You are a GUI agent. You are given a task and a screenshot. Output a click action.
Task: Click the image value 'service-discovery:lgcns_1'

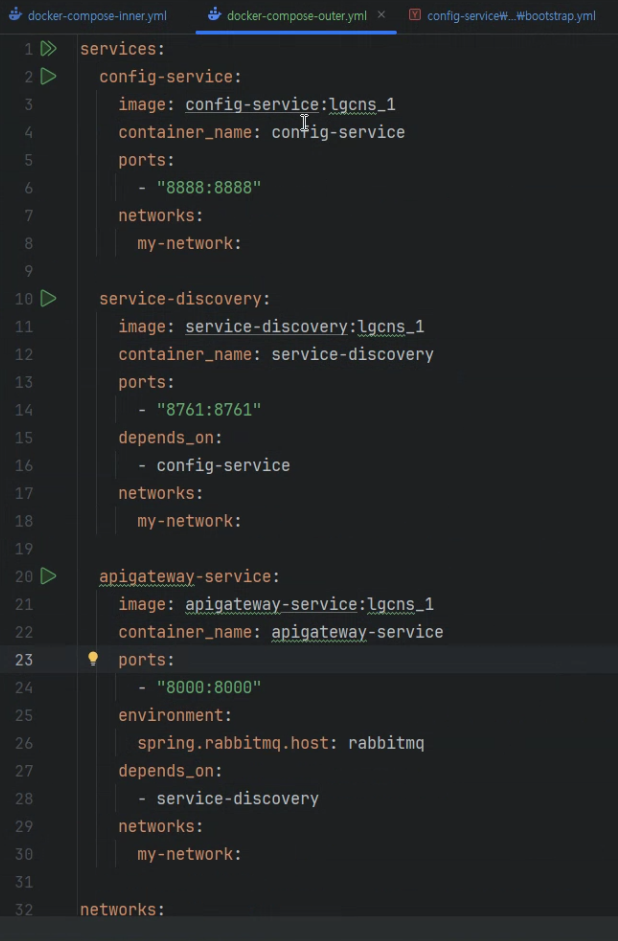point(305,326)
